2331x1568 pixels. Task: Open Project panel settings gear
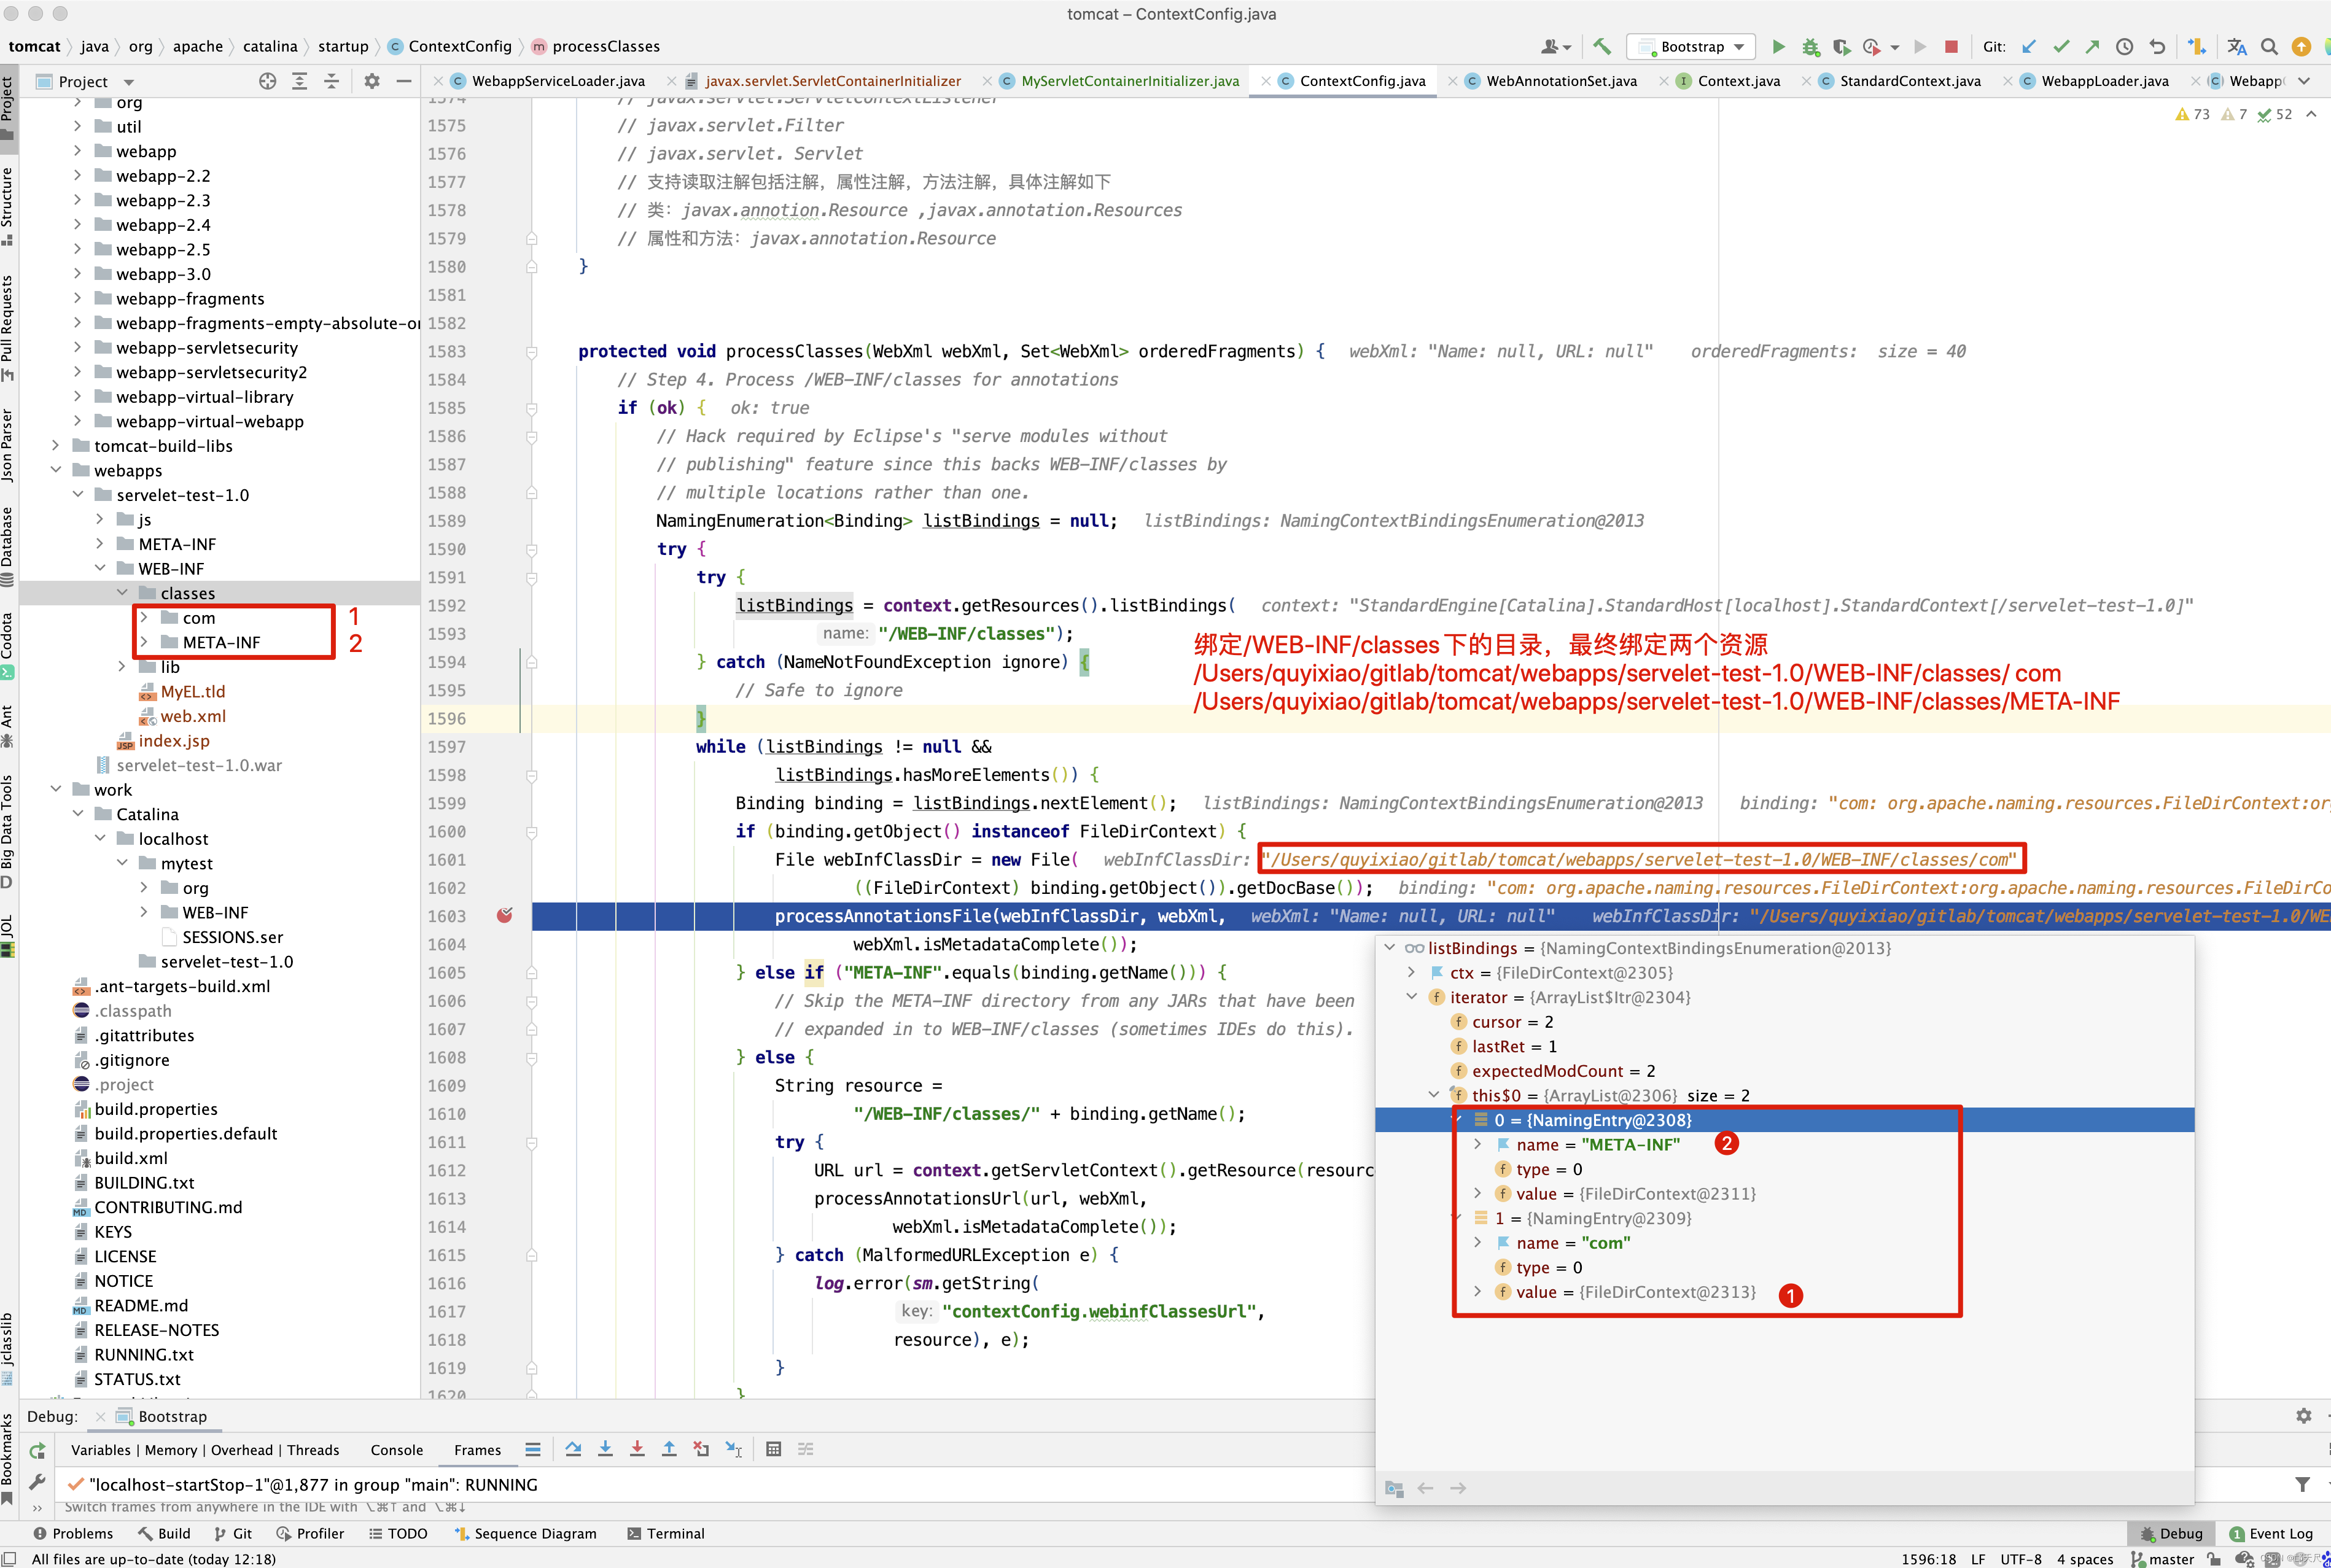tap(372, 81)
